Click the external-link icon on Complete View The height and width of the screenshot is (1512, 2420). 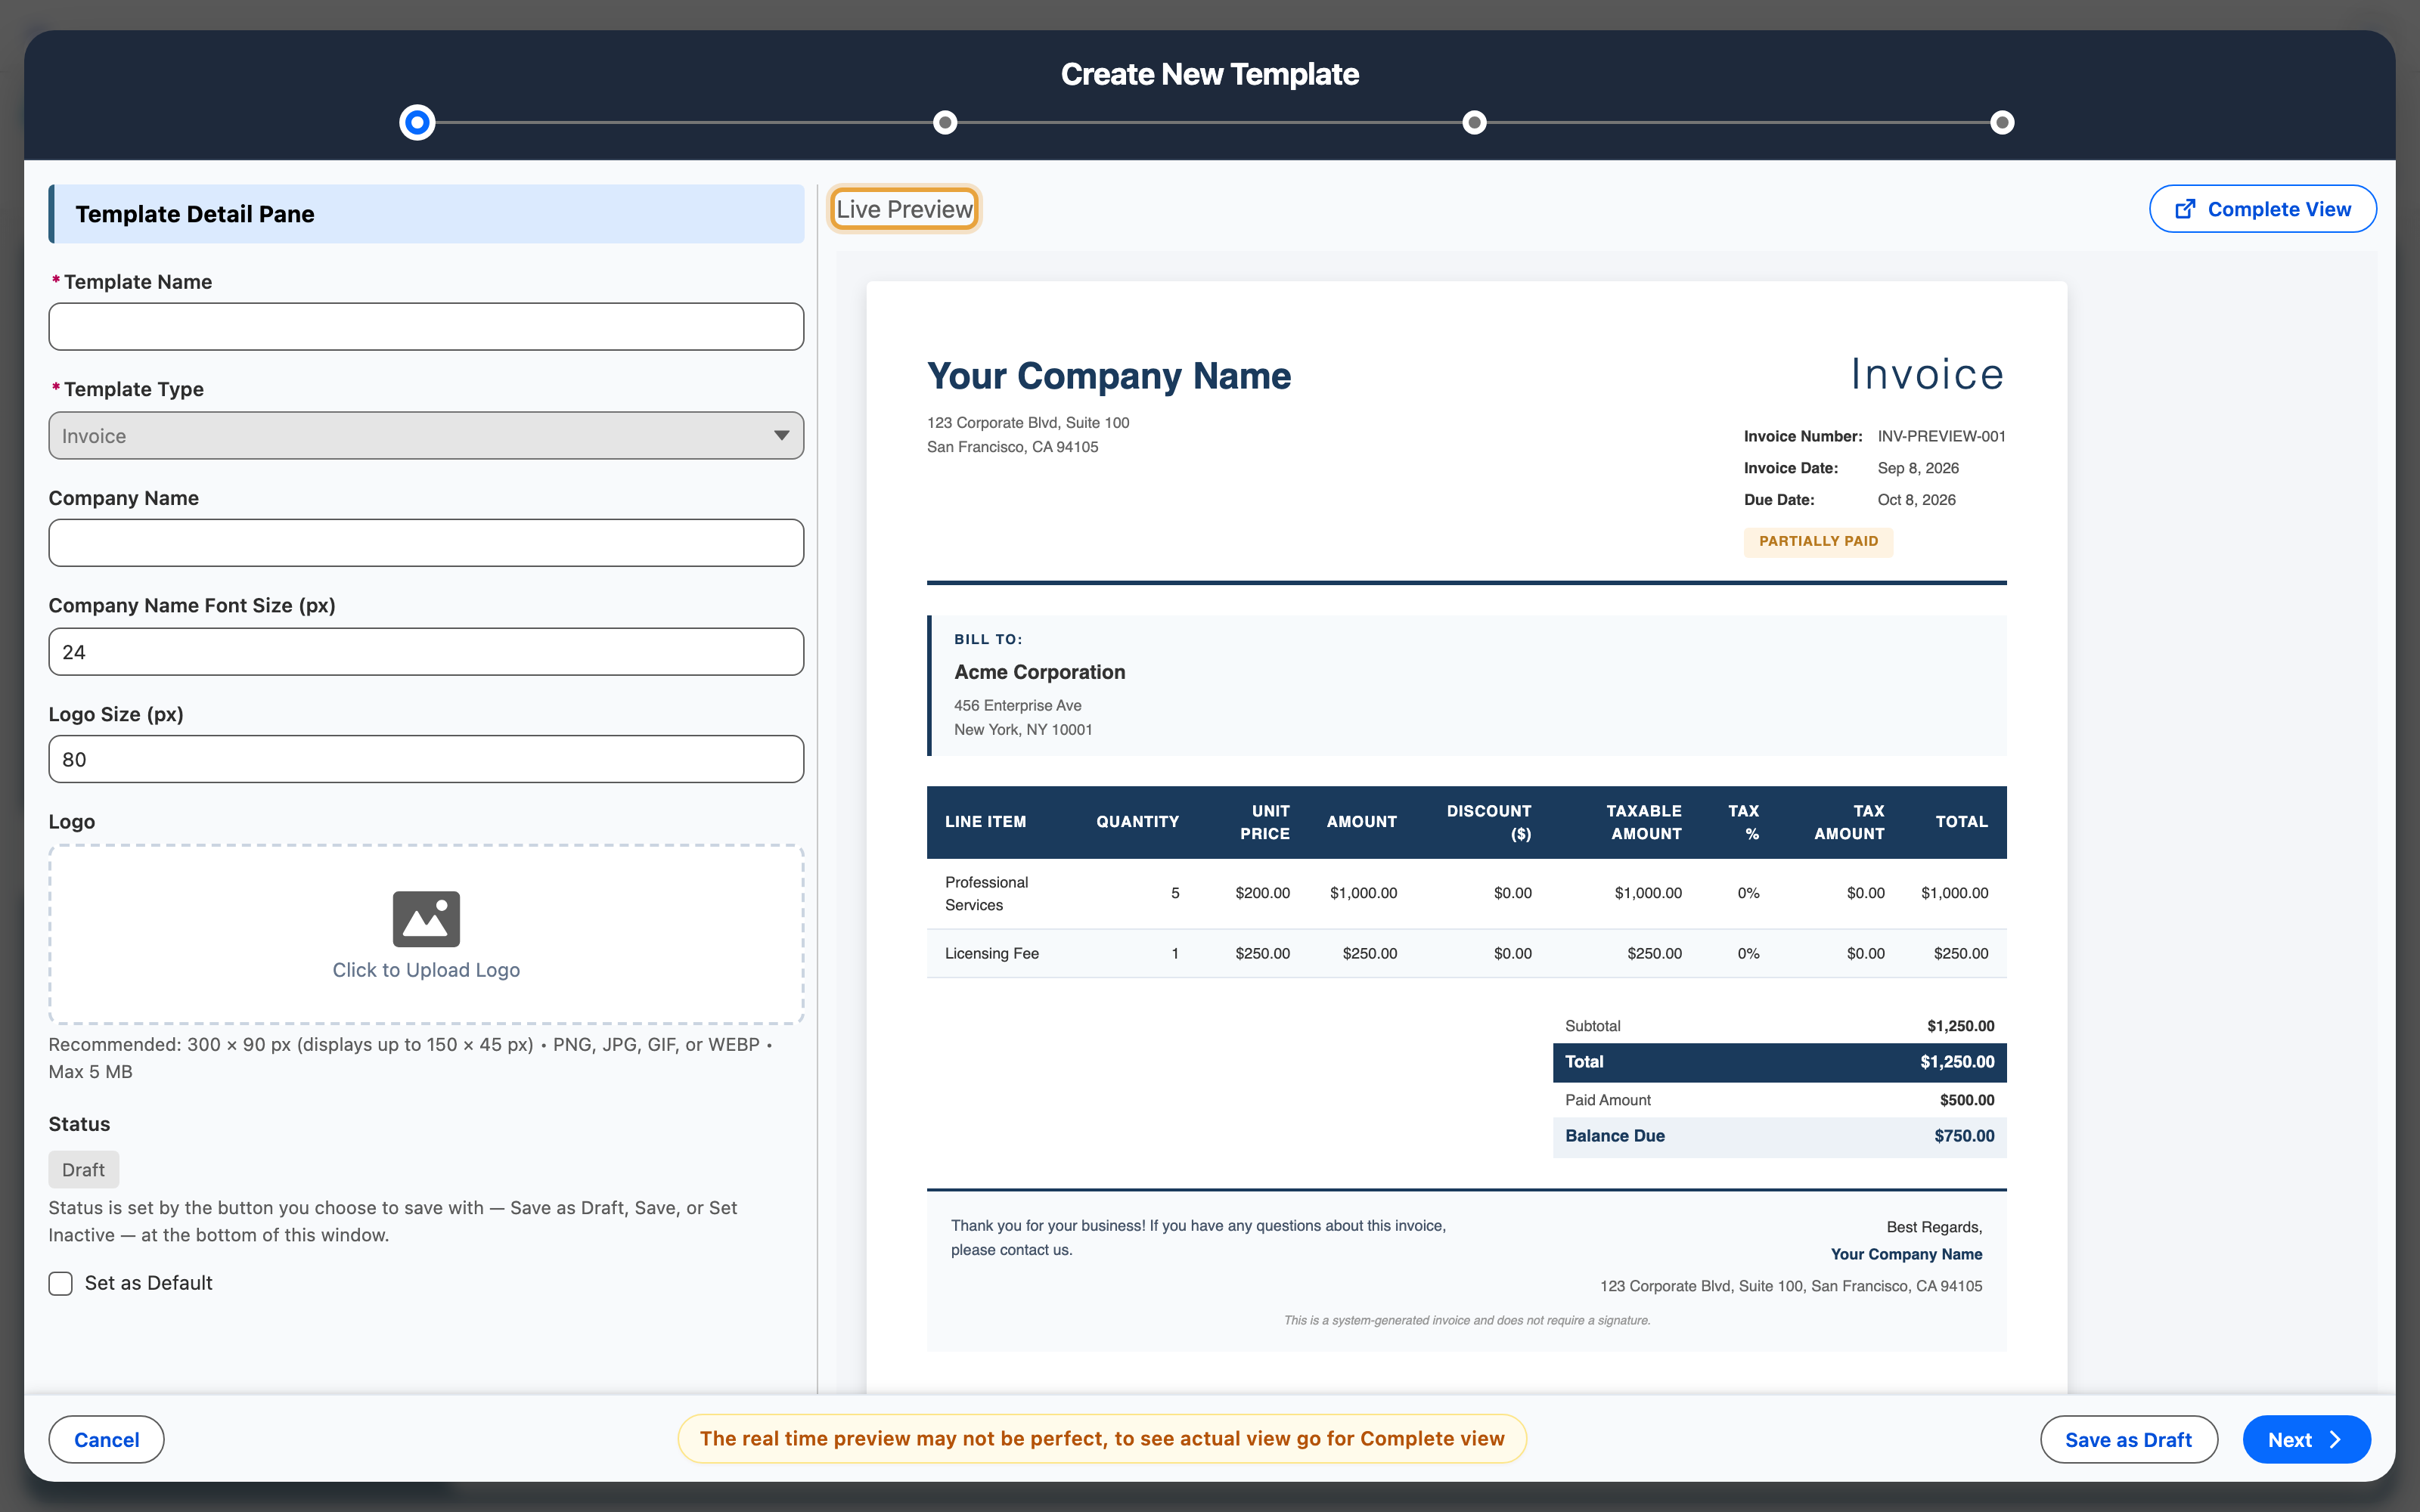click(2186, 209)
